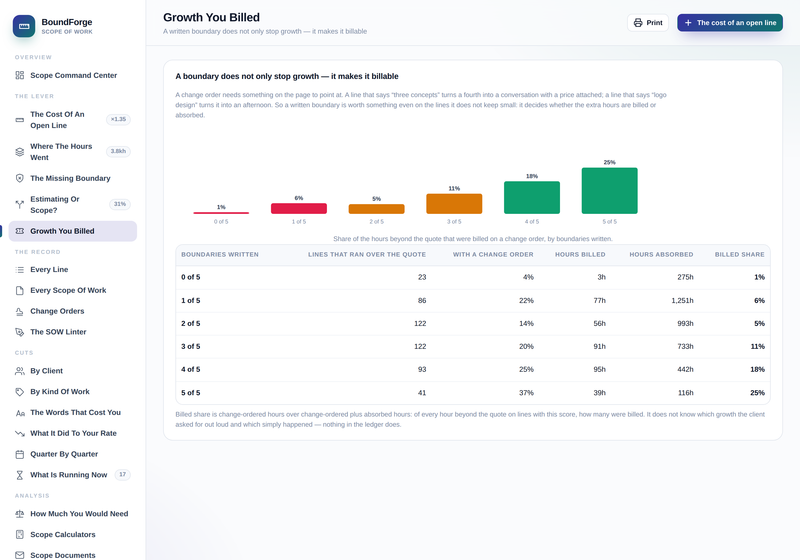Click the Where The Hours Went layers icon
Screen dimensions: 800x560
pyautogui.click(x=19, y=152)
